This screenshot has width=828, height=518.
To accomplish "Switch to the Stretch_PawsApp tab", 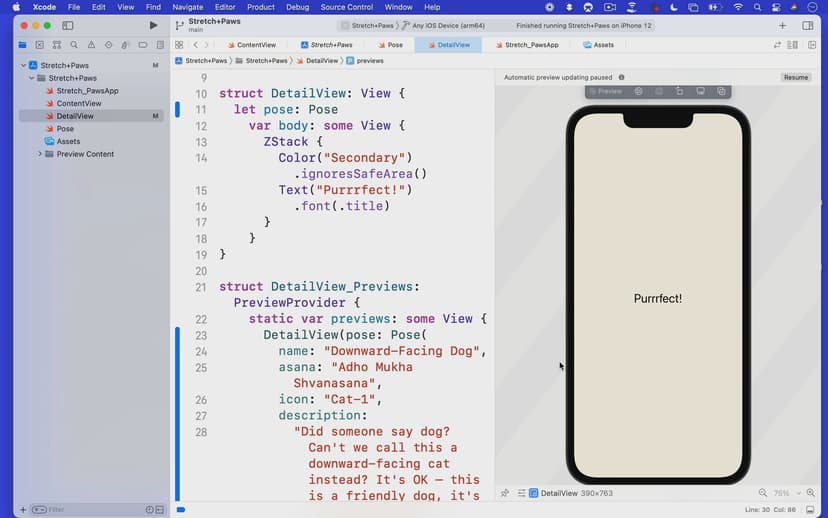I will [x=530, y=45].
